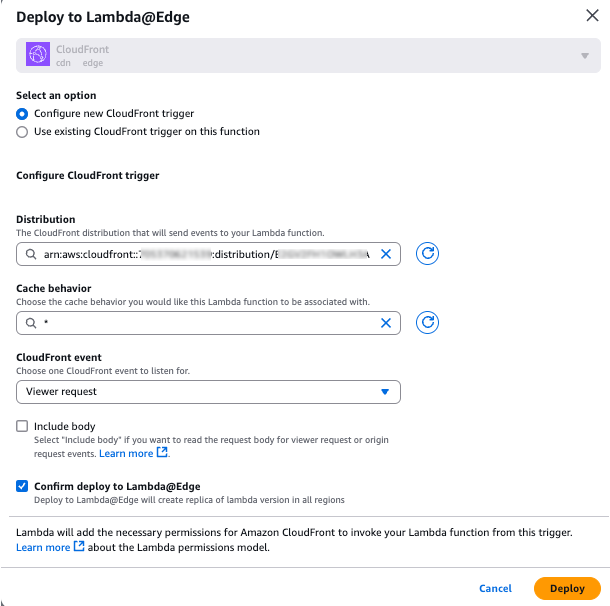Image resolution: width=610 pixels, height=606 pixels.
Task: Clear the Distribution field value
Action: tap(387, 254)
